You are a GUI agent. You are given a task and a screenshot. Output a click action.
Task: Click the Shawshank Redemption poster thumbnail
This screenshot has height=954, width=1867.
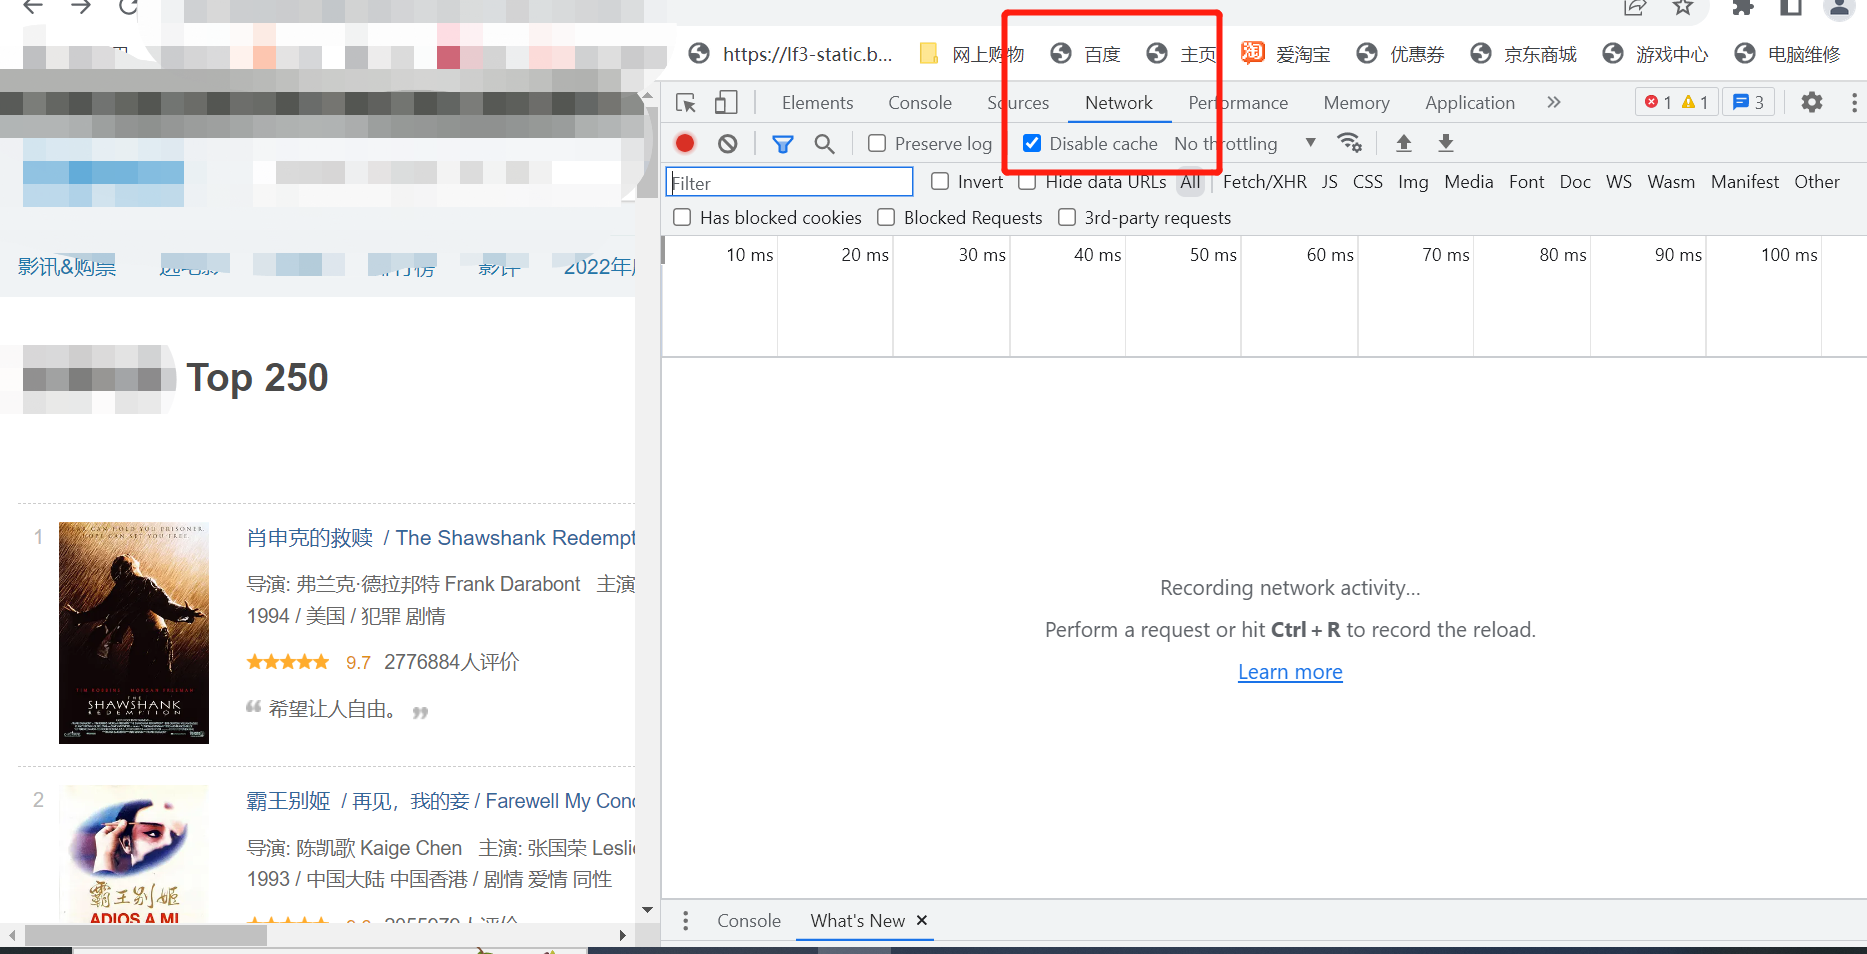coord(134,632)
